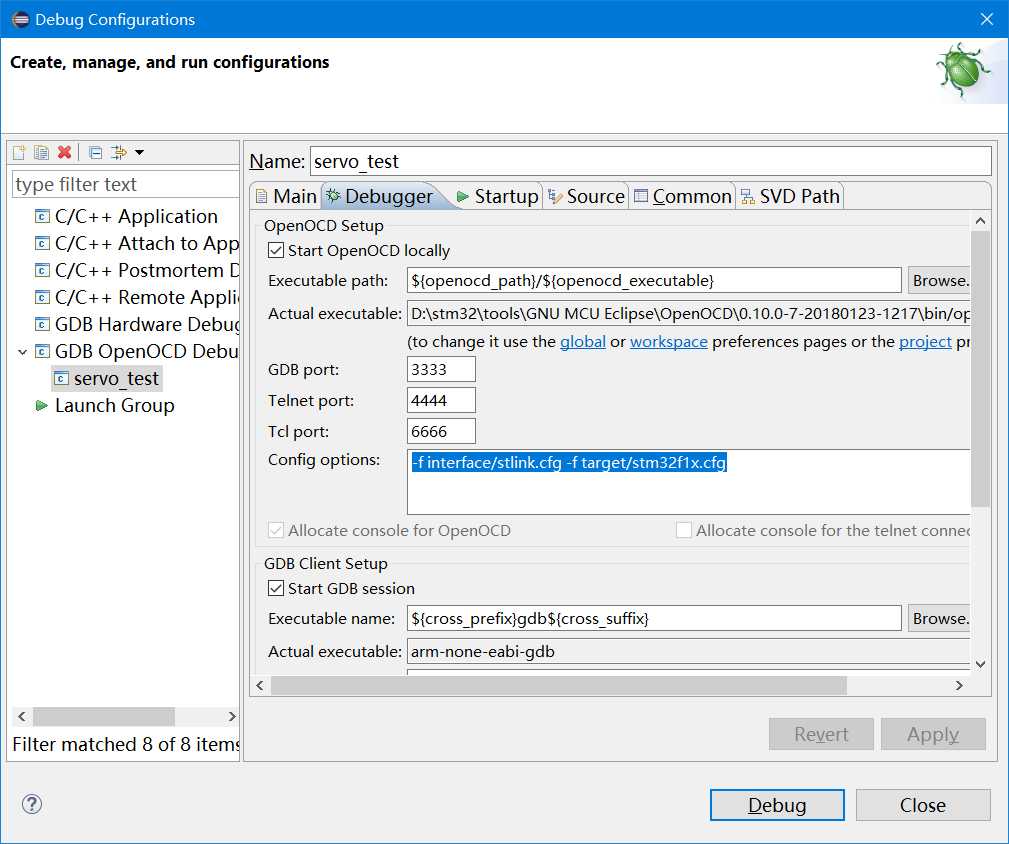Select C/C++ Application in the tree

tap(136, 217)
